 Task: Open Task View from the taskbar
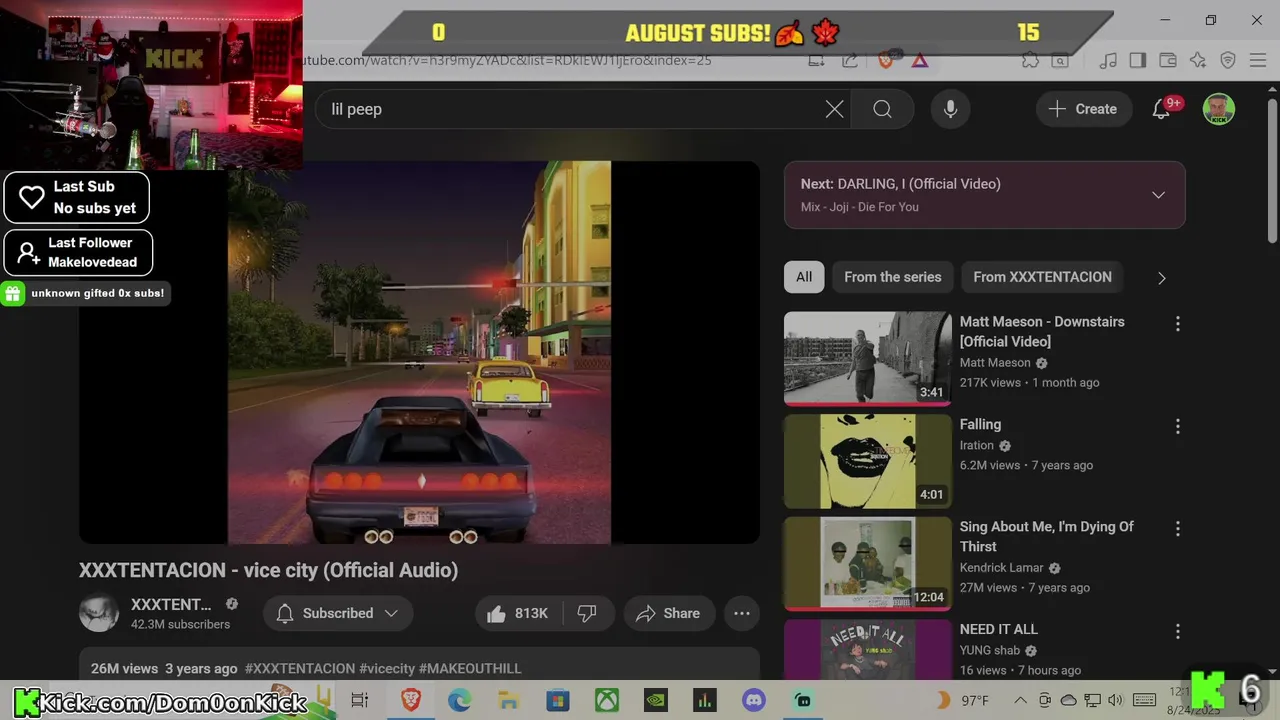(x=360, y=700)
